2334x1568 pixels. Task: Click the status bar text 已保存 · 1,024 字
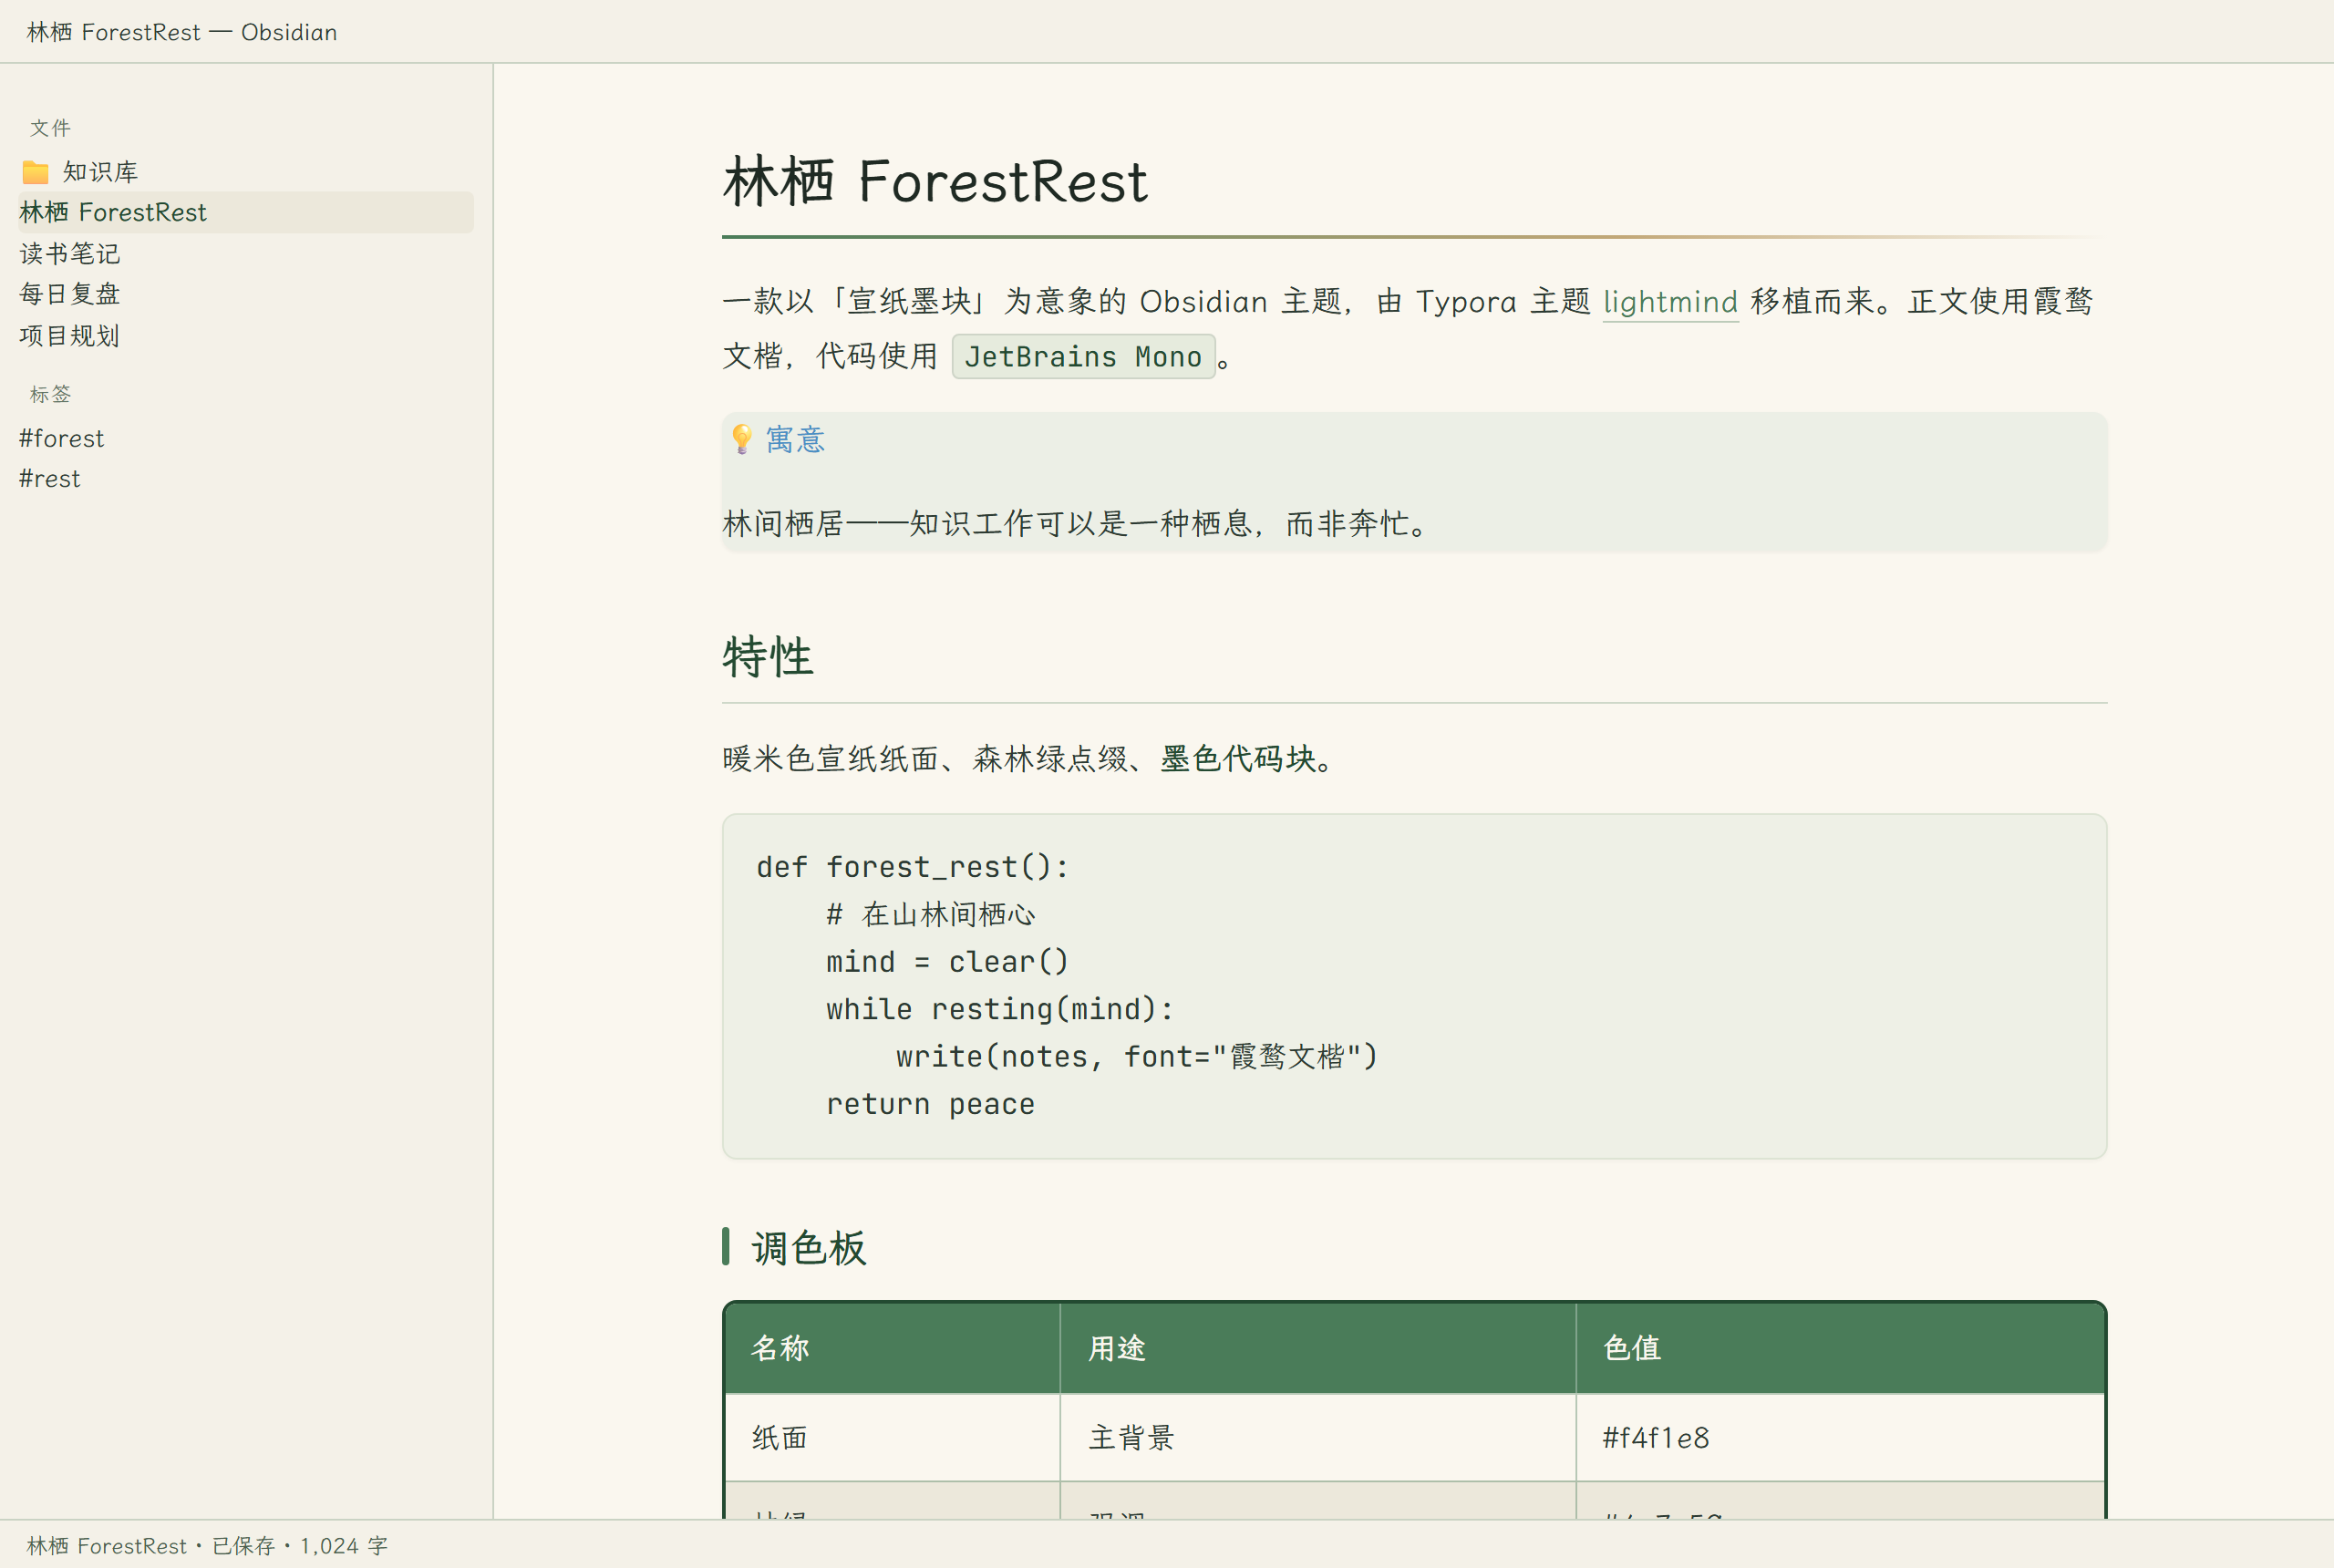click(300, 1546)
